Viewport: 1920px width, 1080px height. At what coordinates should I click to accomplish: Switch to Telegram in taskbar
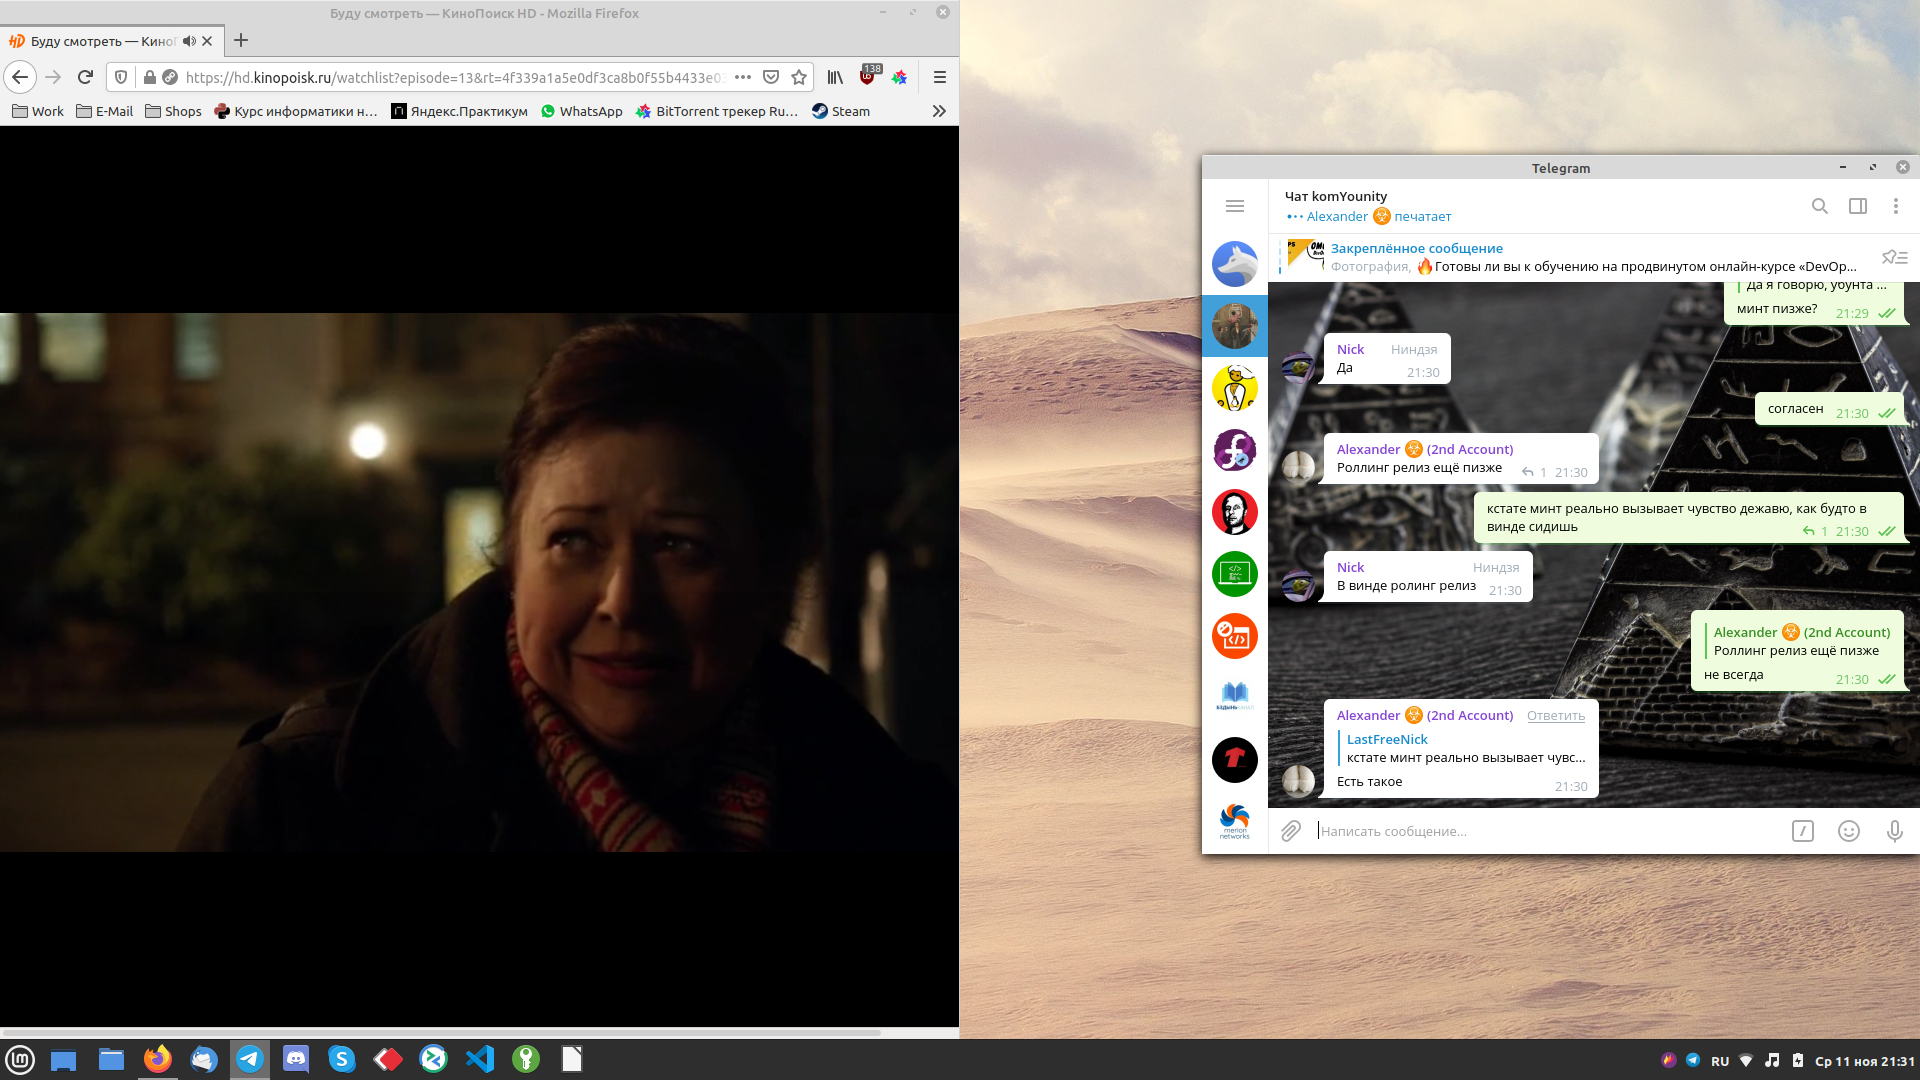point(250,1059)
